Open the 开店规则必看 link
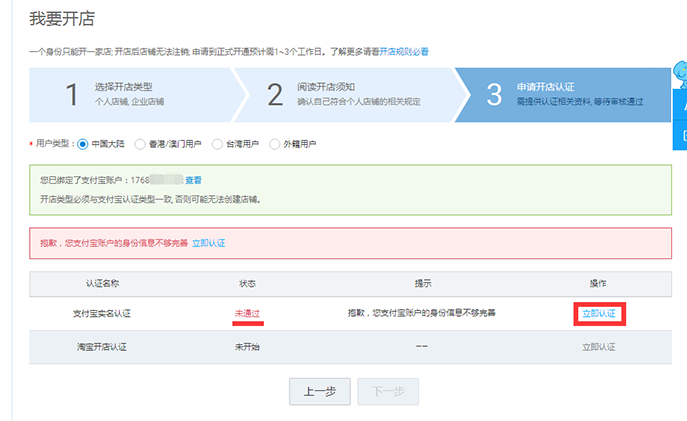687x421 pixels. (x=404, y=52)
